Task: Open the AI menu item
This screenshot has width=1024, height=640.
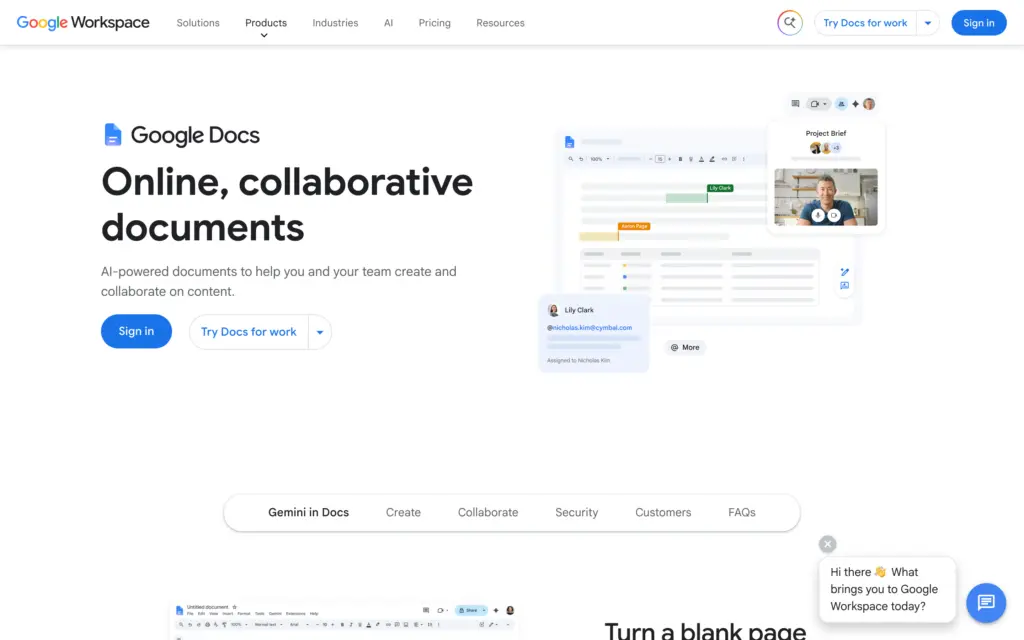Action: [389, 23]
